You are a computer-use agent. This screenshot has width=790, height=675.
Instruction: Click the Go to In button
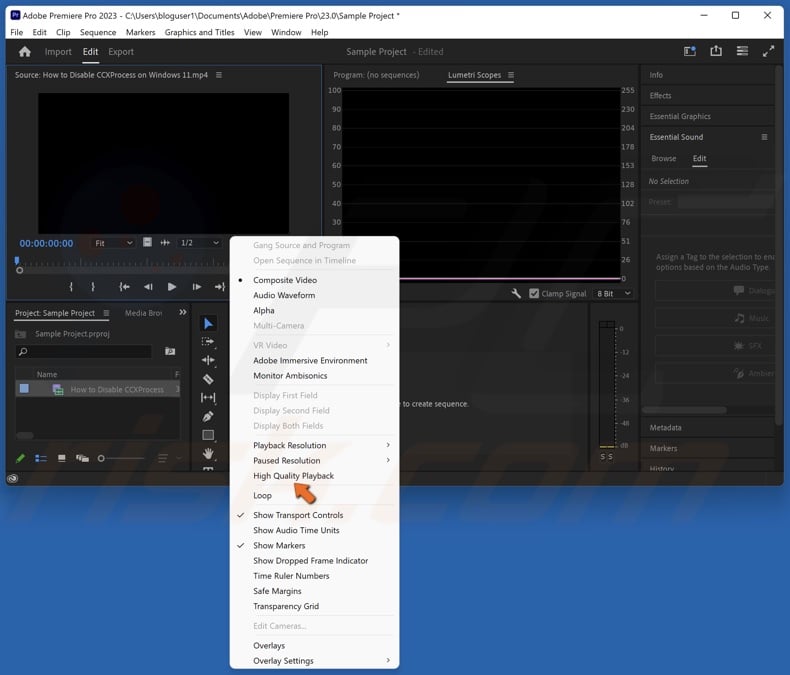pyautogui.click(x=124, y=287)
